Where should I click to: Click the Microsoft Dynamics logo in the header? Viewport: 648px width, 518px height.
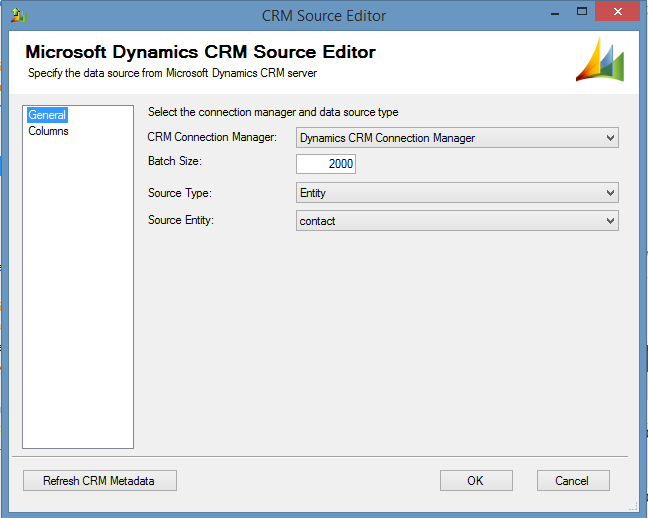pyautogui.click(x=600, y=62)
